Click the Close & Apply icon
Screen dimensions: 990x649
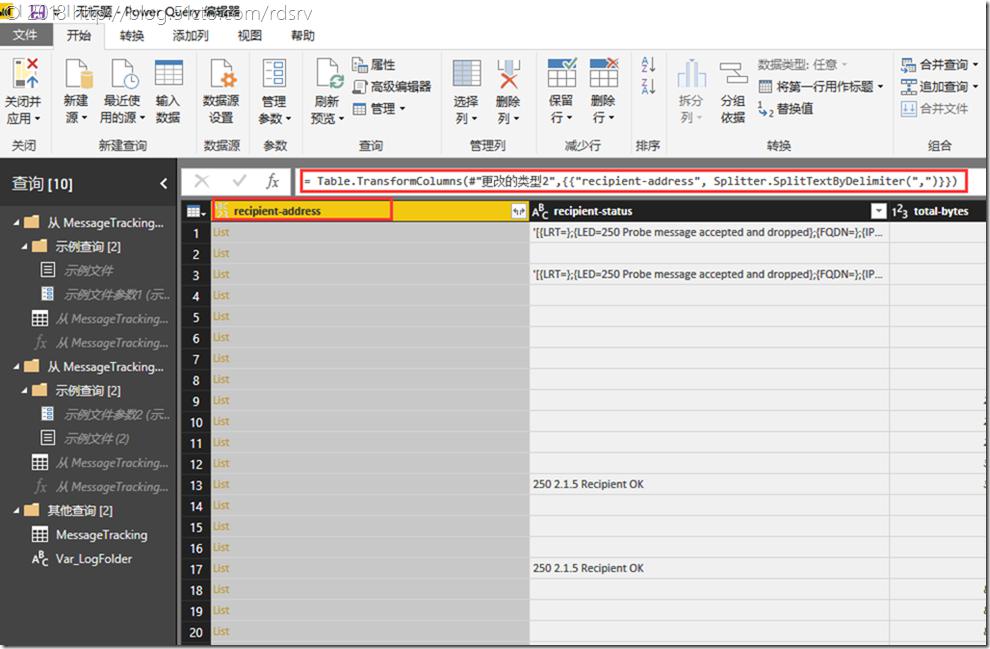point(25,73)
